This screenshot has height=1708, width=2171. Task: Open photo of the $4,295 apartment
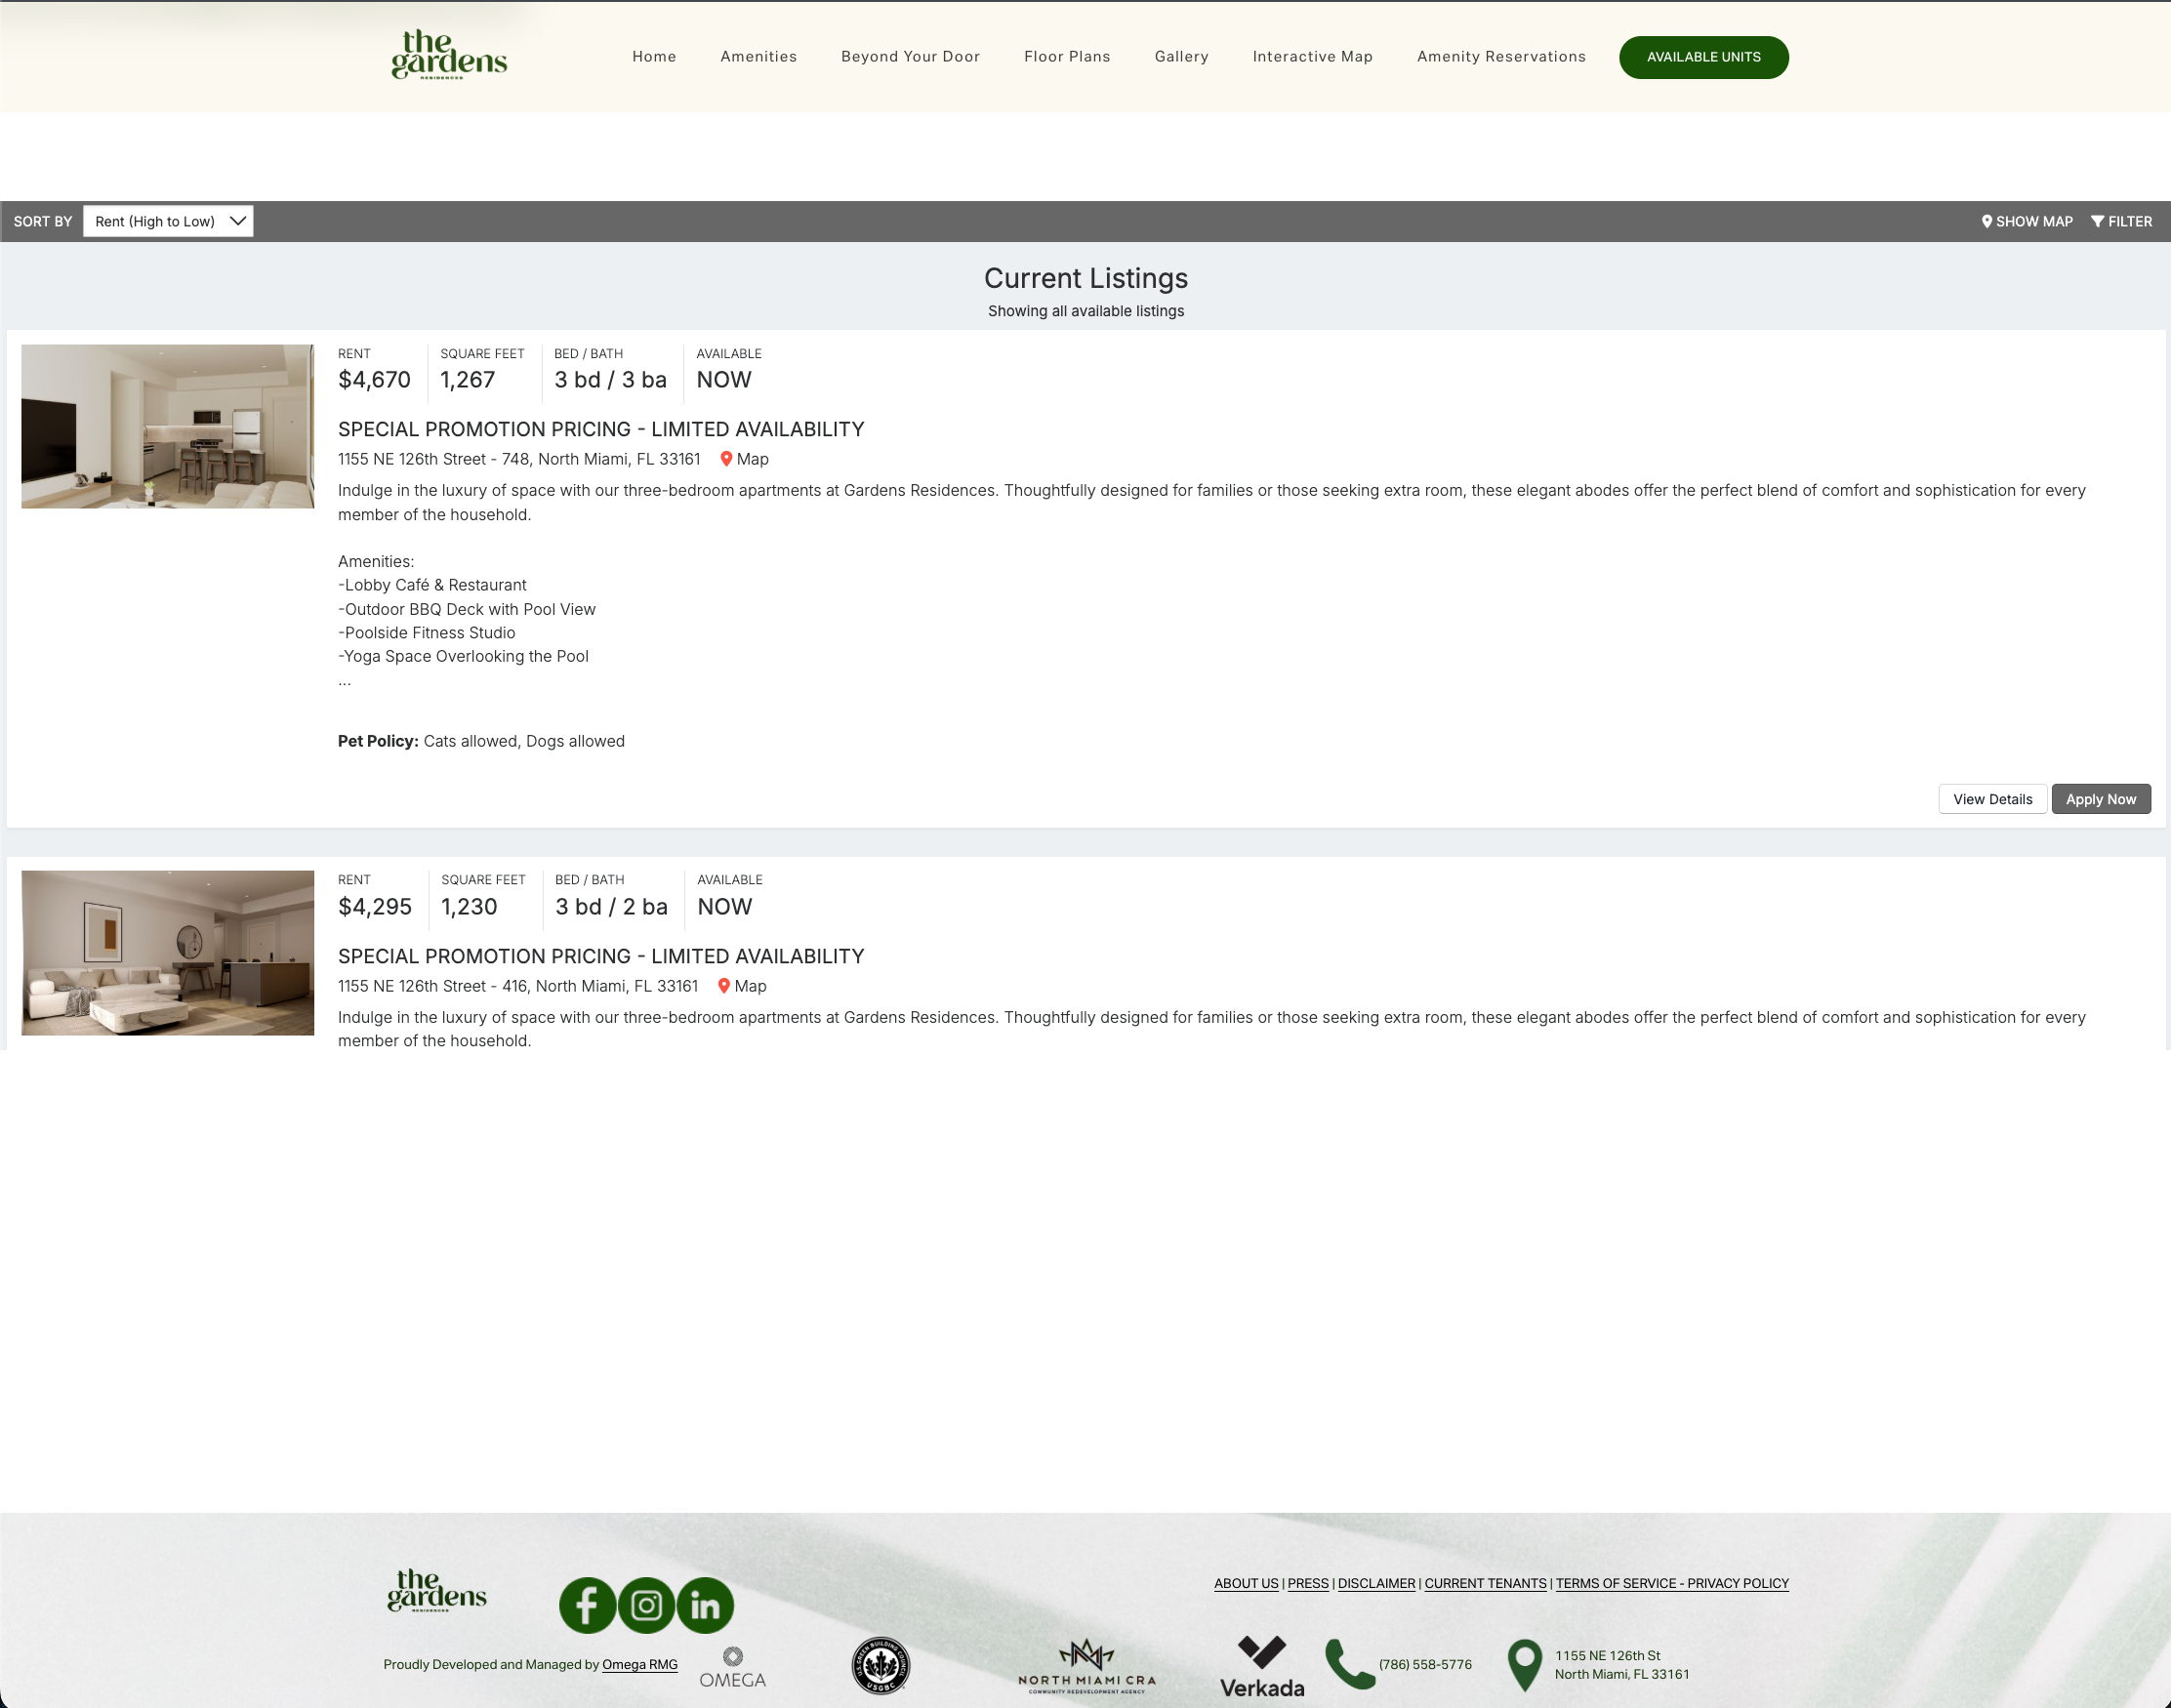click(168, 952)
